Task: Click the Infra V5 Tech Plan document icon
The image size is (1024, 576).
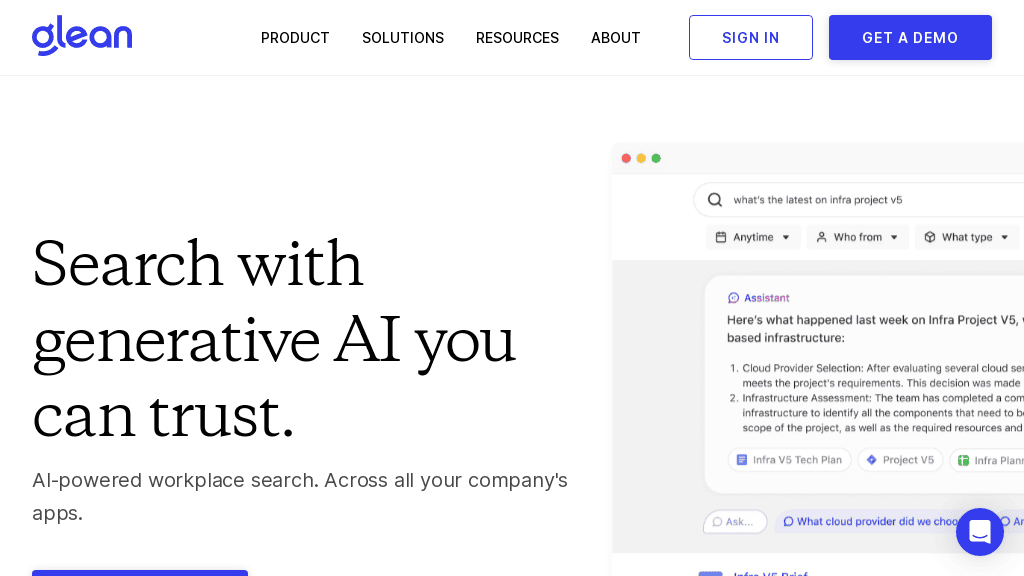Action: pyautogui.click(x=742, y=460)
